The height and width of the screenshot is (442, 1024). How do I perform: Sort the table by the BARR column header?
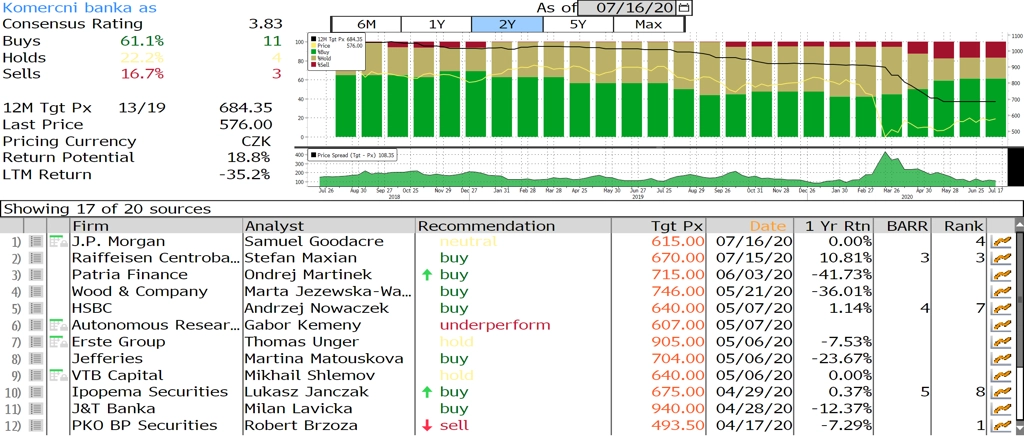click(x=904, y=226)
